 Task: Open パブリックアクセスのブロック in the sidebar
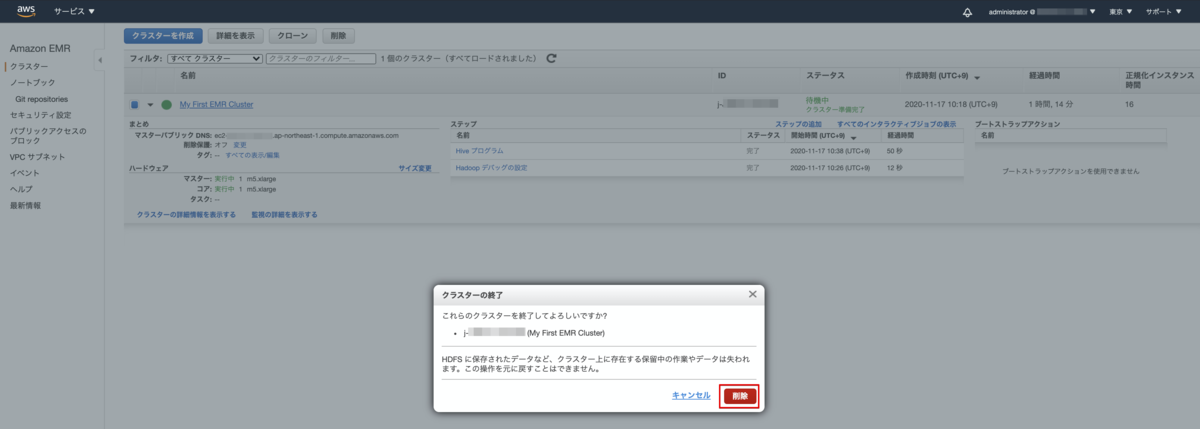47,135
